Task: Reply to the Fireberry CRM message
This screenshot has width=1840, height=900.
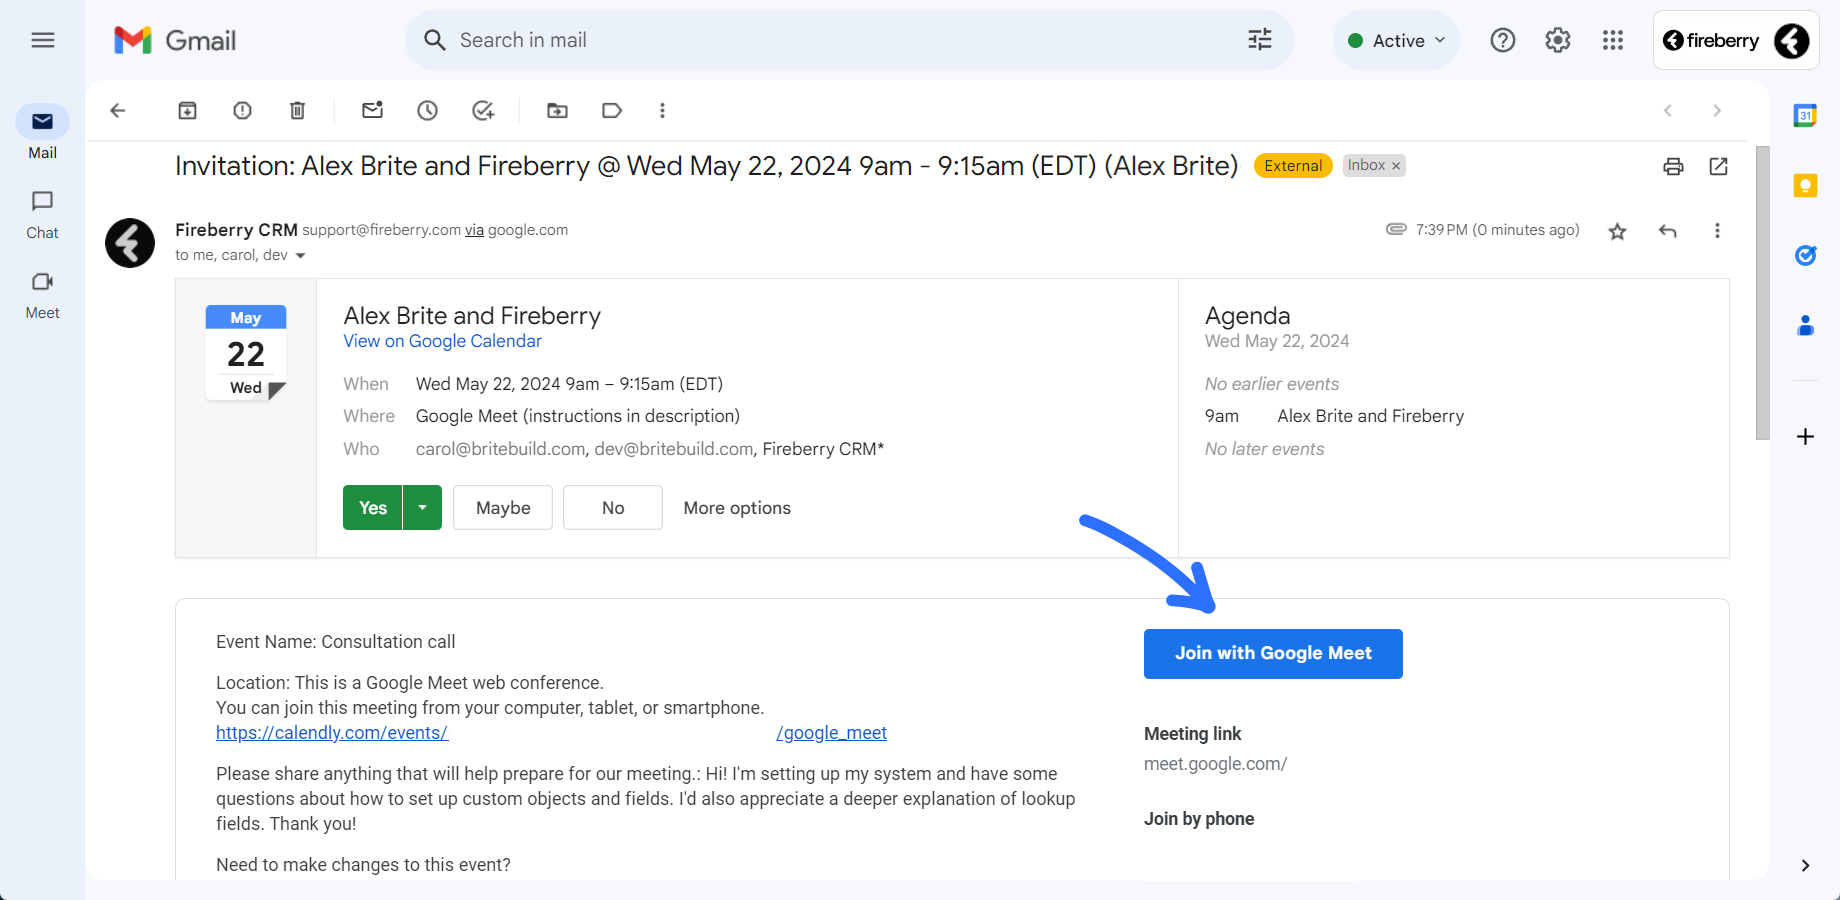Action: coord(1667,231)
